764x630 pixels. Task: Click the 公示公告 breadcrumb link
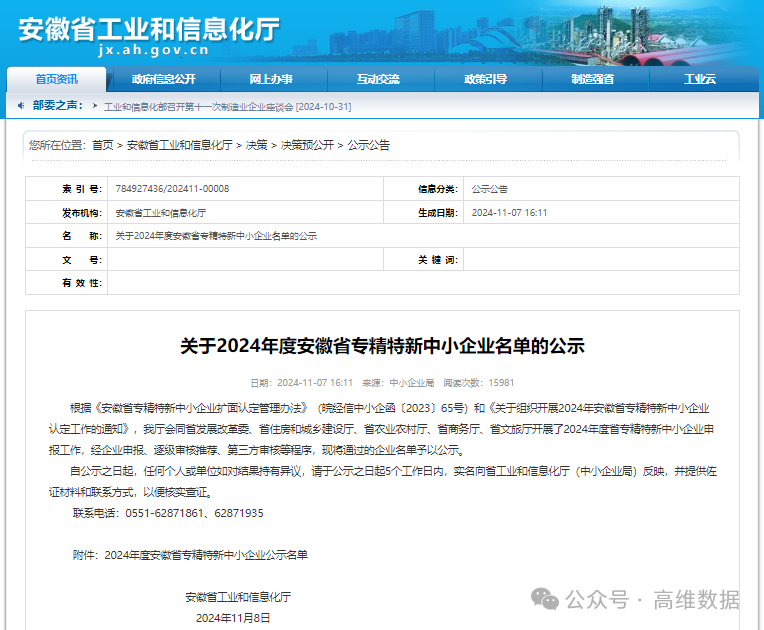click(369, 145)
